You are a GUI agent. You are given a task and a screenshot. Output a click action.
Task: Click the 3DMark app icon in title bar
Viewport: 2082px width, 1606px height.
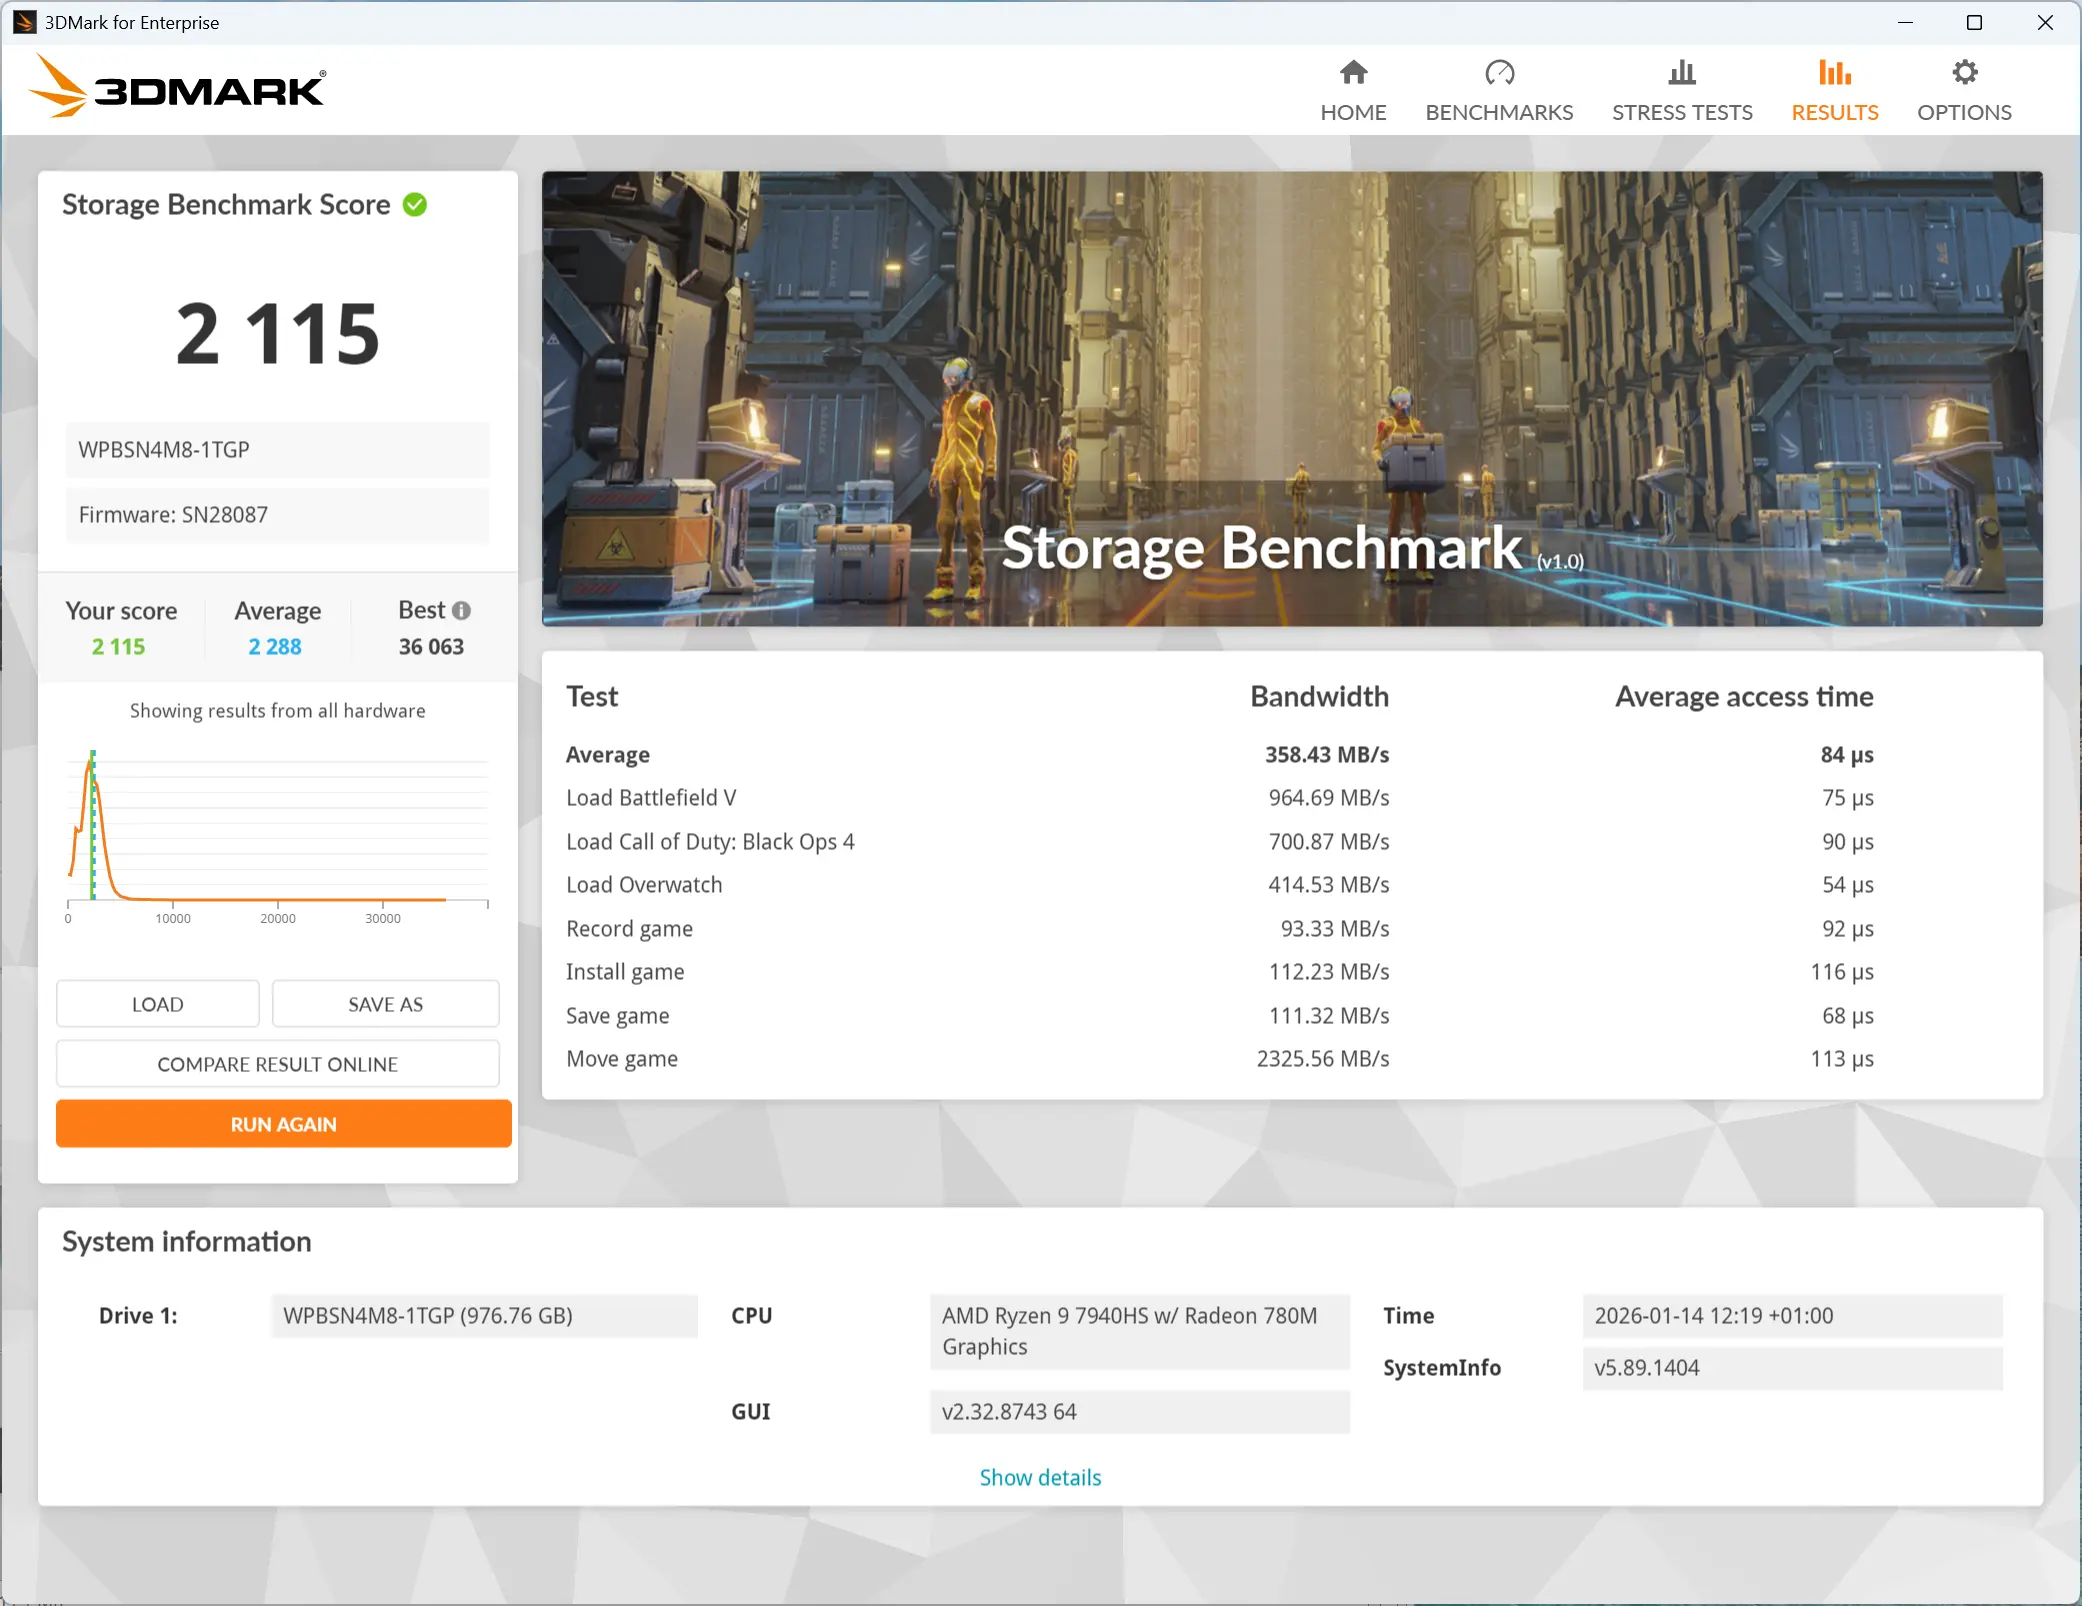[x=24, y=22]
